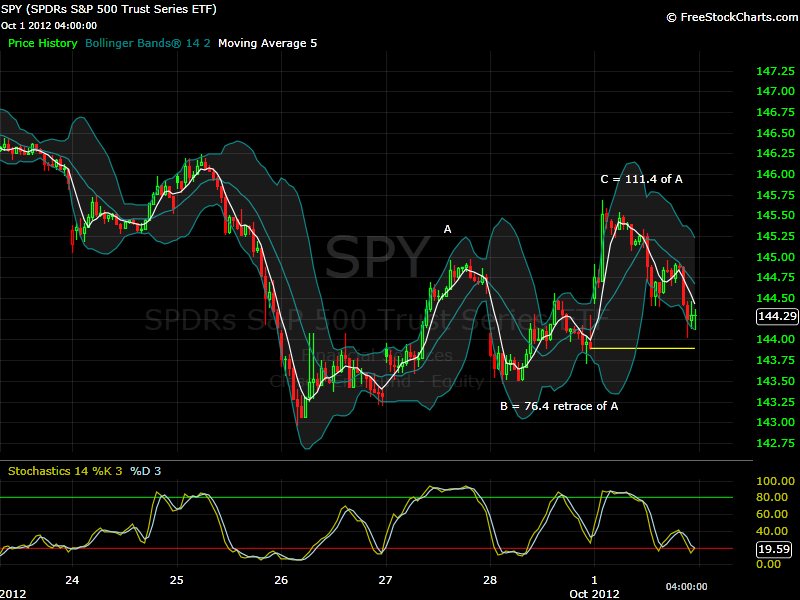
Task: Click the date label 26 on time axis
Action: pos(281,580)
